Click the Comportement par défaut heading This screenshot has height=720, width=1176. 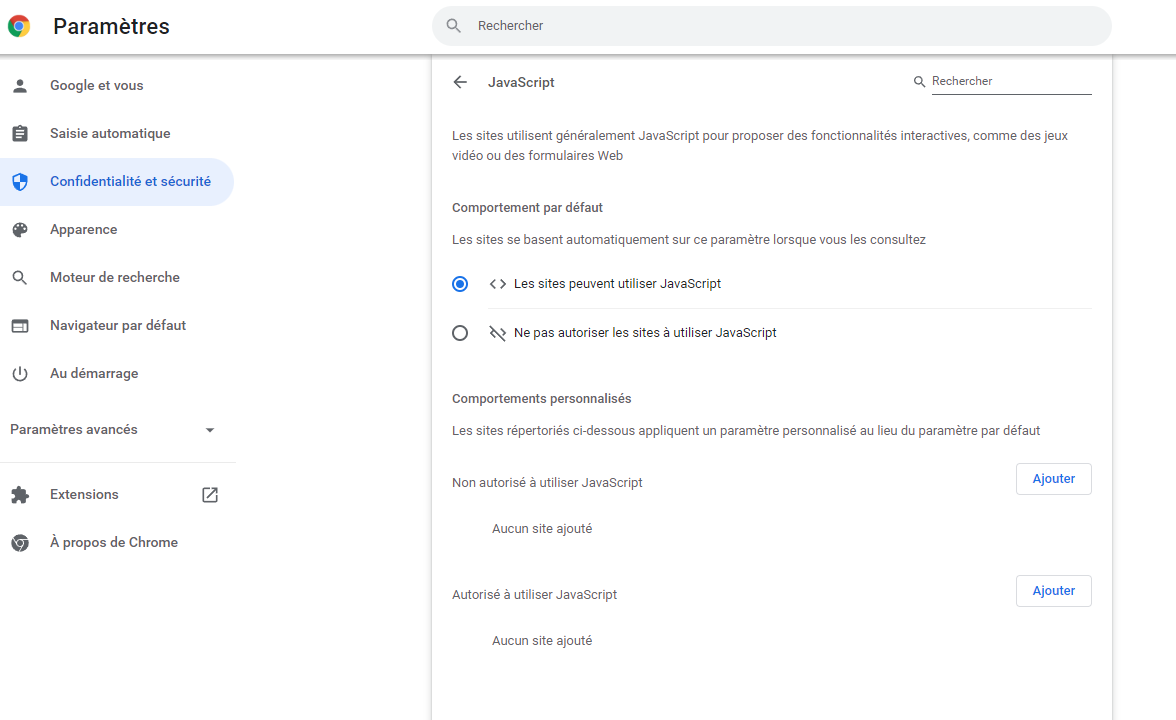(527, 208)
